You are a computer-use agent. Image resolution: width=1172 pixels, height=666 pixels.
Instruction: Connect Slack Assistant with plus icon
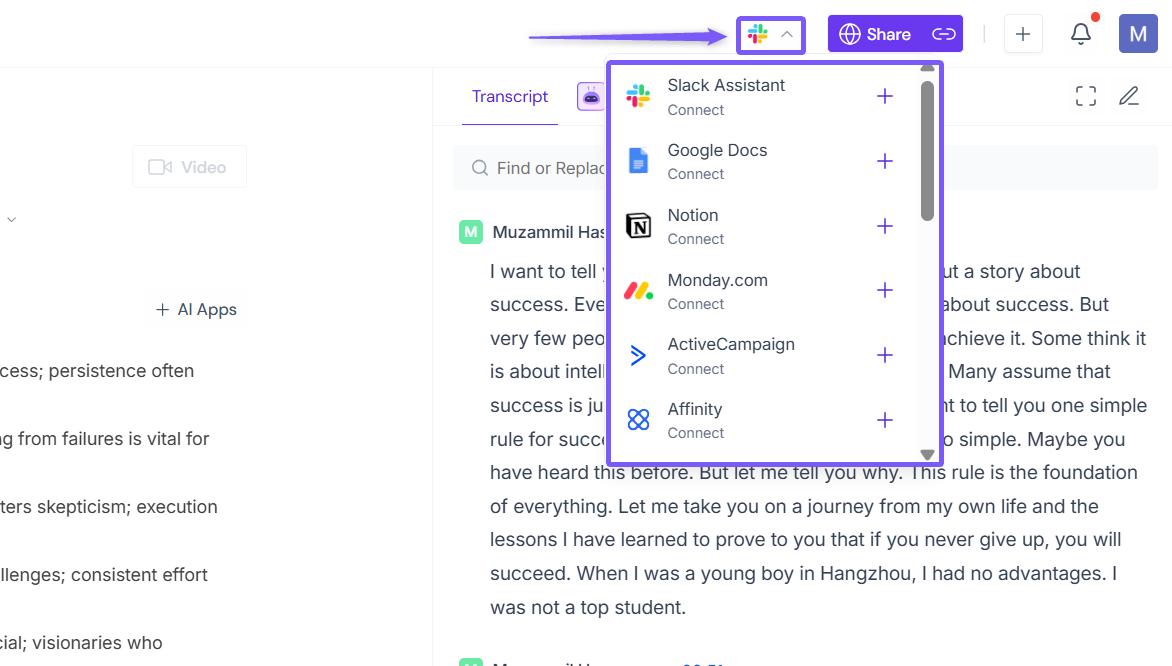(x=885, y=97)
